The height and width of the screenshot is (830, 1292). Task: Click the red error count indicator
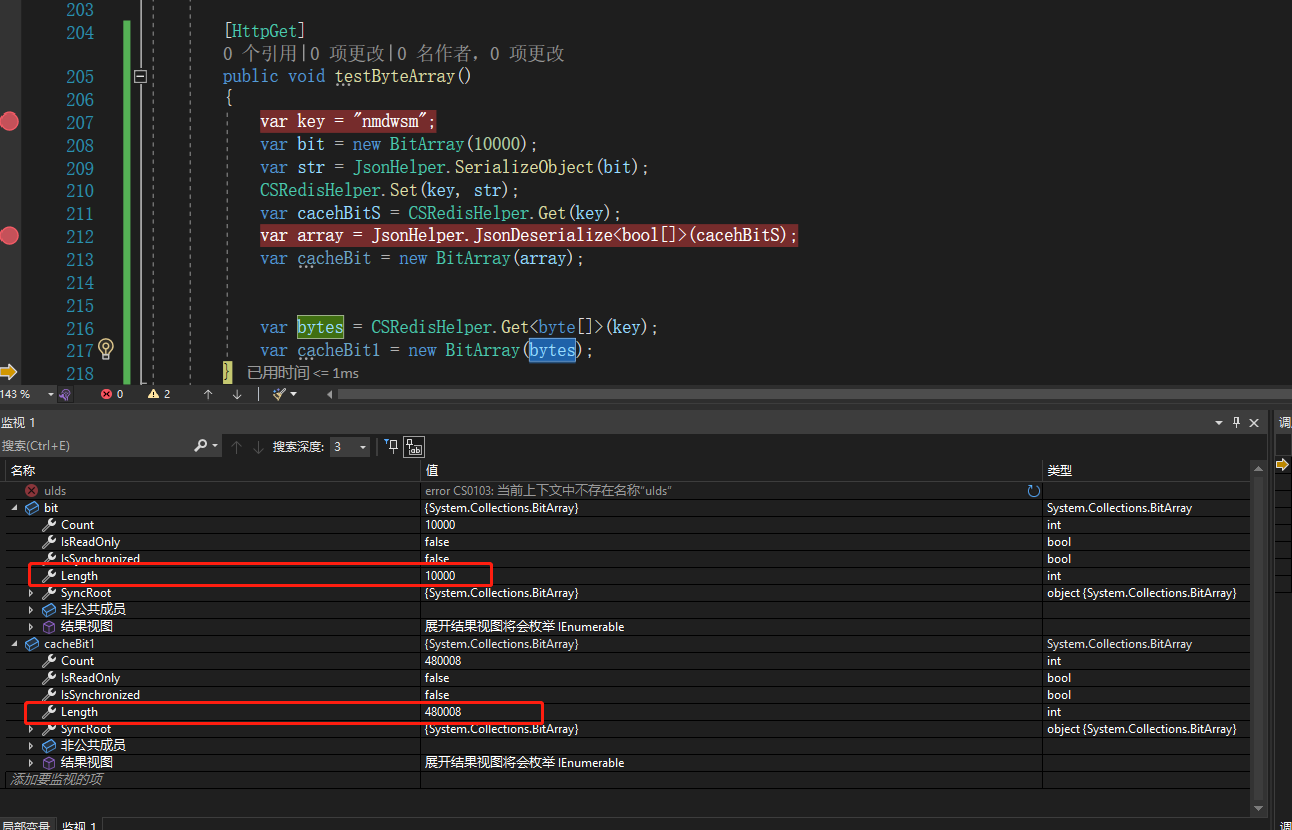click(x=112, y=394)
